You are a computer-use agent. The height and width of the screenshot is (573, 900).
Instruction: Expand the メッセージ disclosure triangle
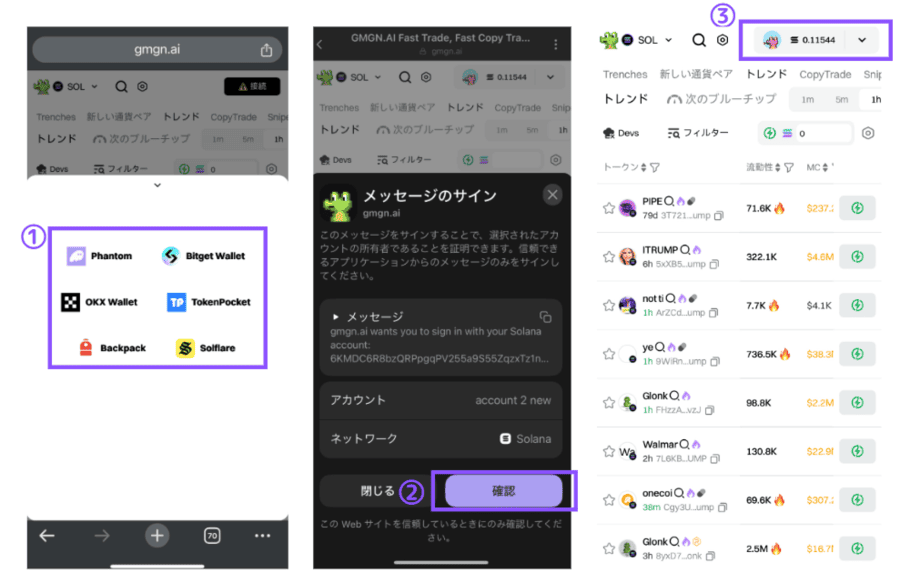(336, 317)
